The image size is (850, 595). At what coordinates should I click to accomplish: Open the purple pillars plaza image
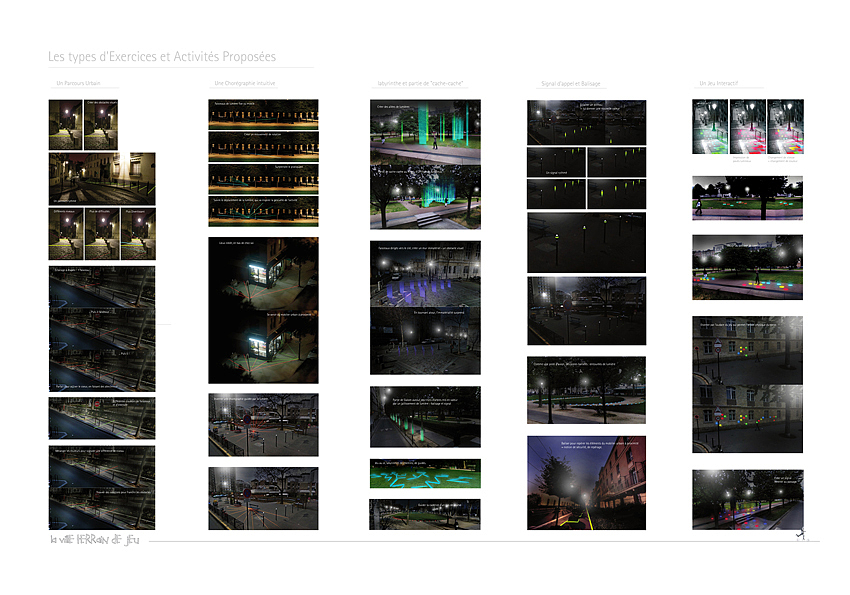[x=425, y=307]
